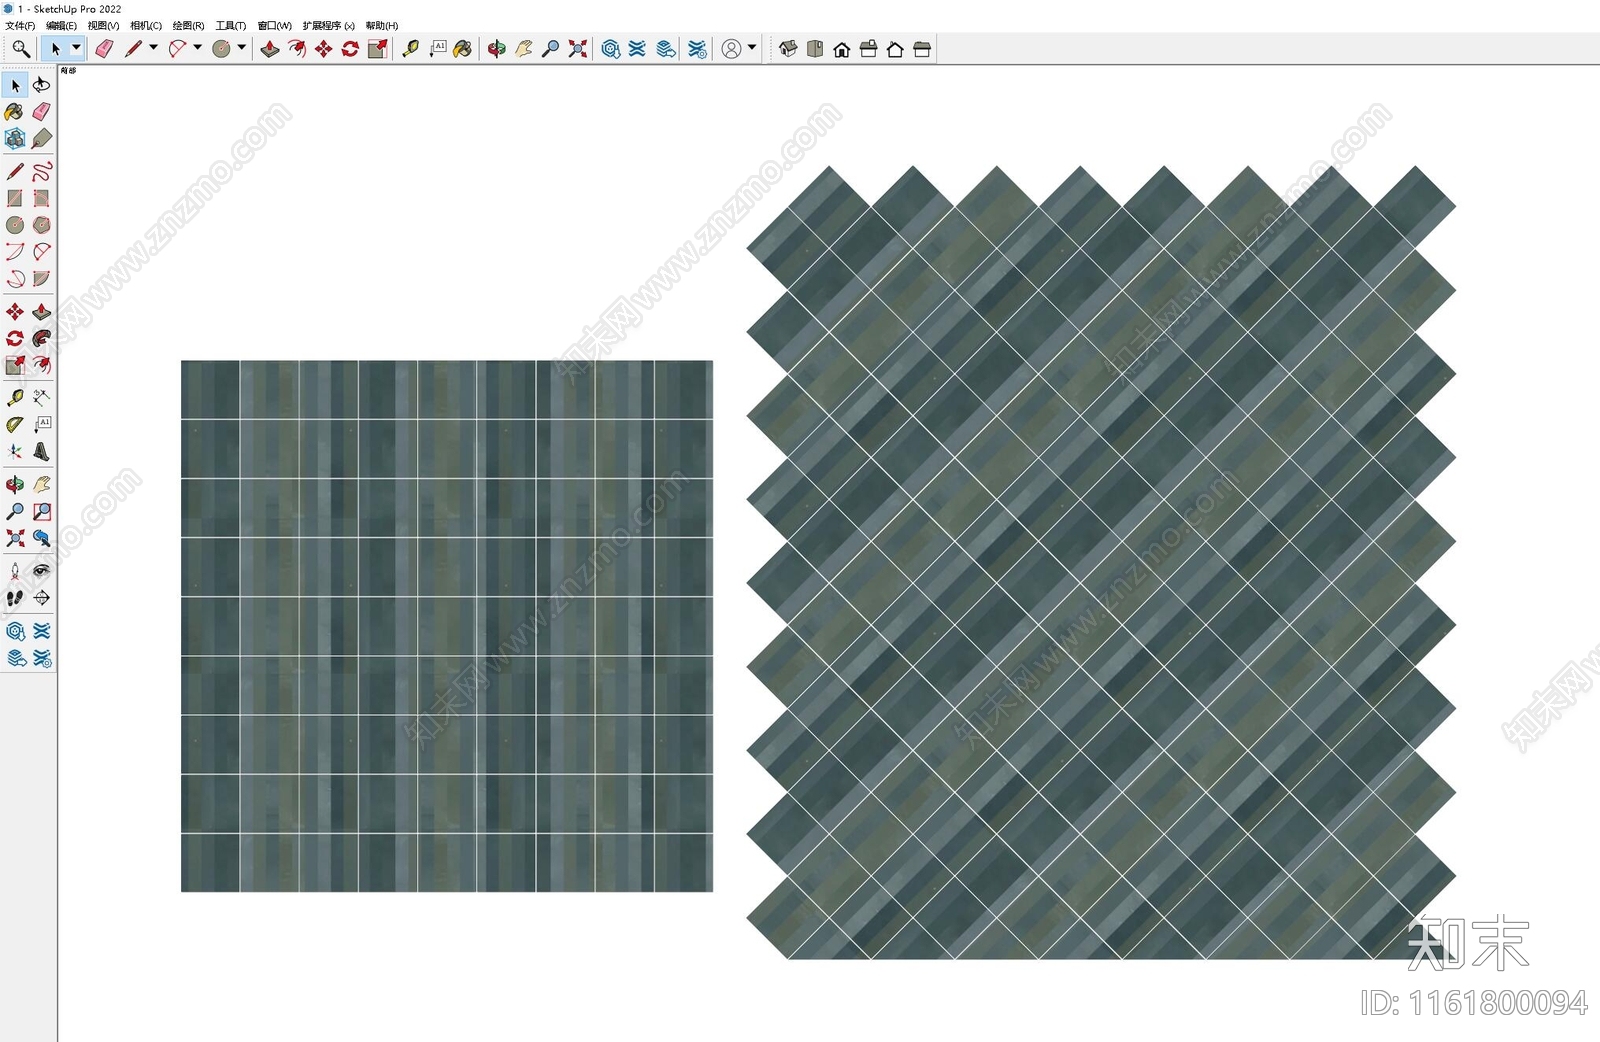Select the Walk footprints tool
The image size is (1600, 1042).
[15, 598]
